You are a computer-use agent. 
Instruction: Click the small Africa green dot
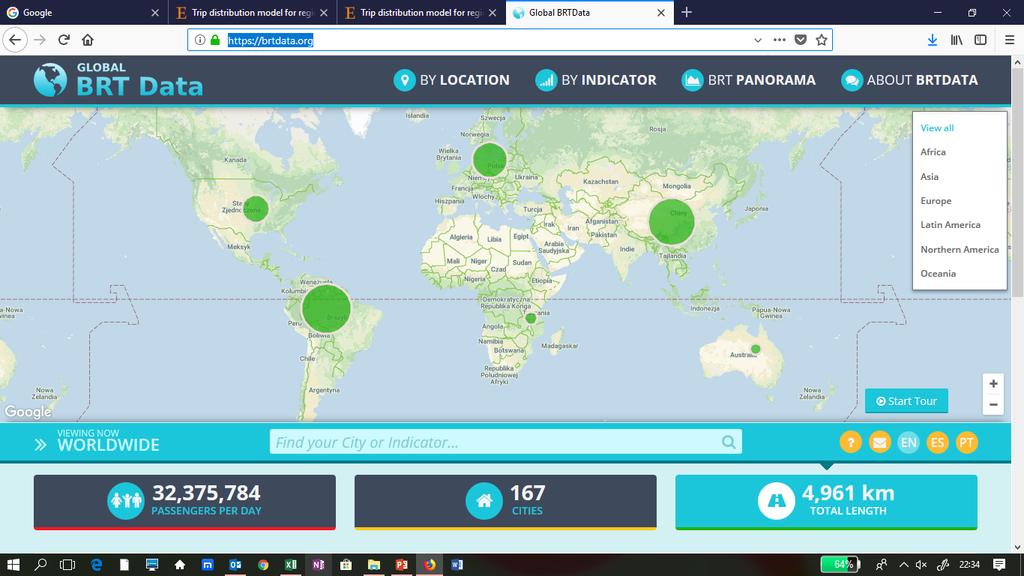click(531, 318)
